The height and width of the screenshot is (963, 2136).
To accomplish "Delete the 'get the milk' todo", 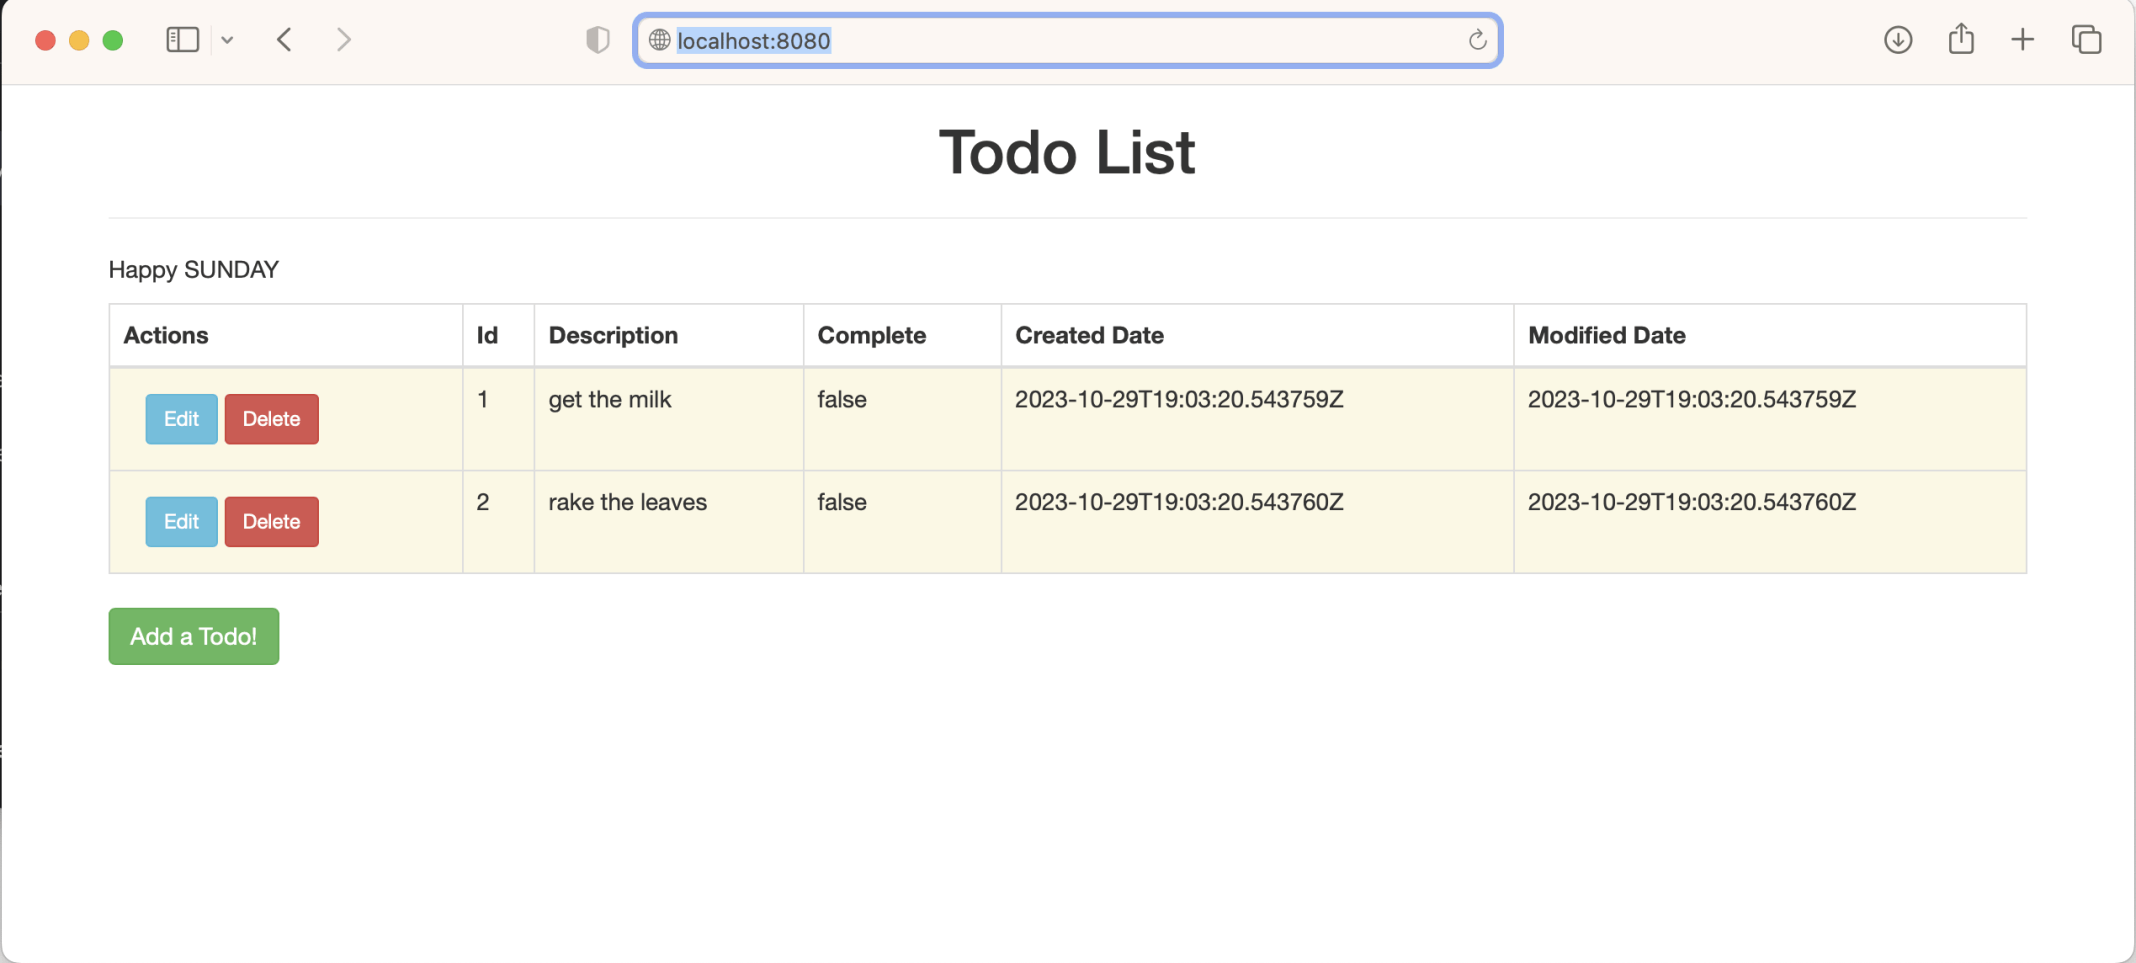I will pos(271,419).
